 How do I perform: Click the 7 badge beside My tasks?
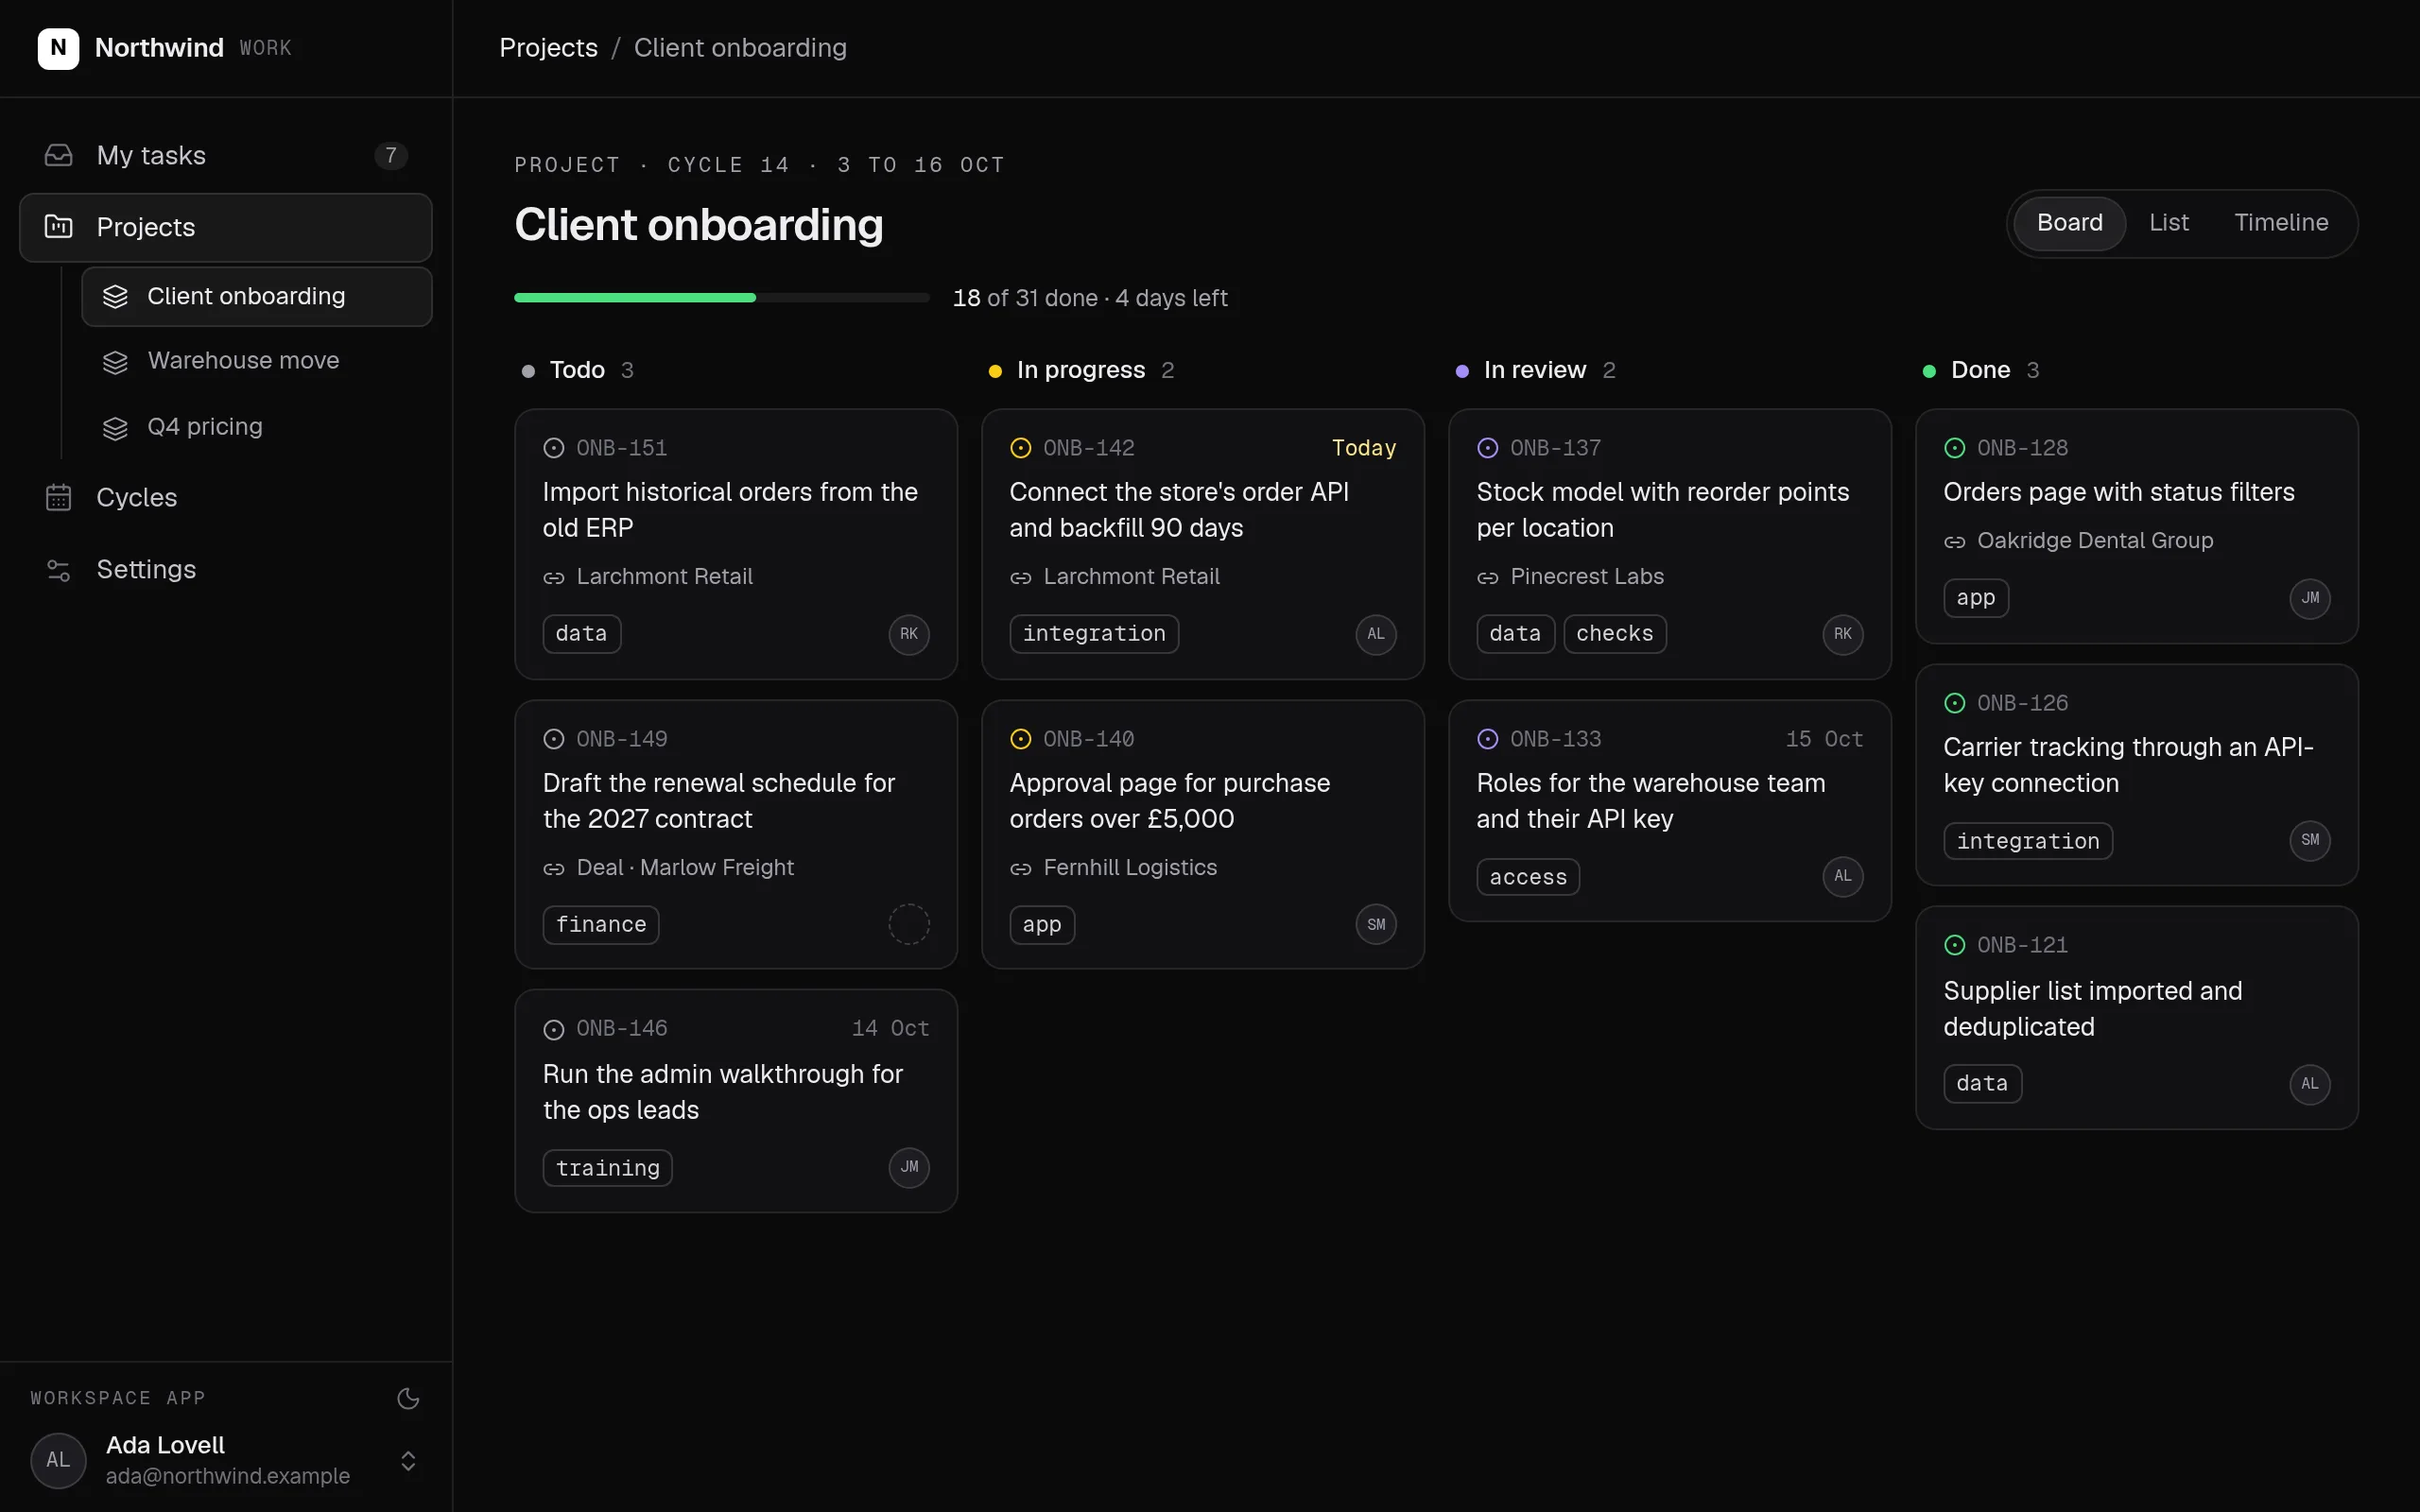point(391,155)
